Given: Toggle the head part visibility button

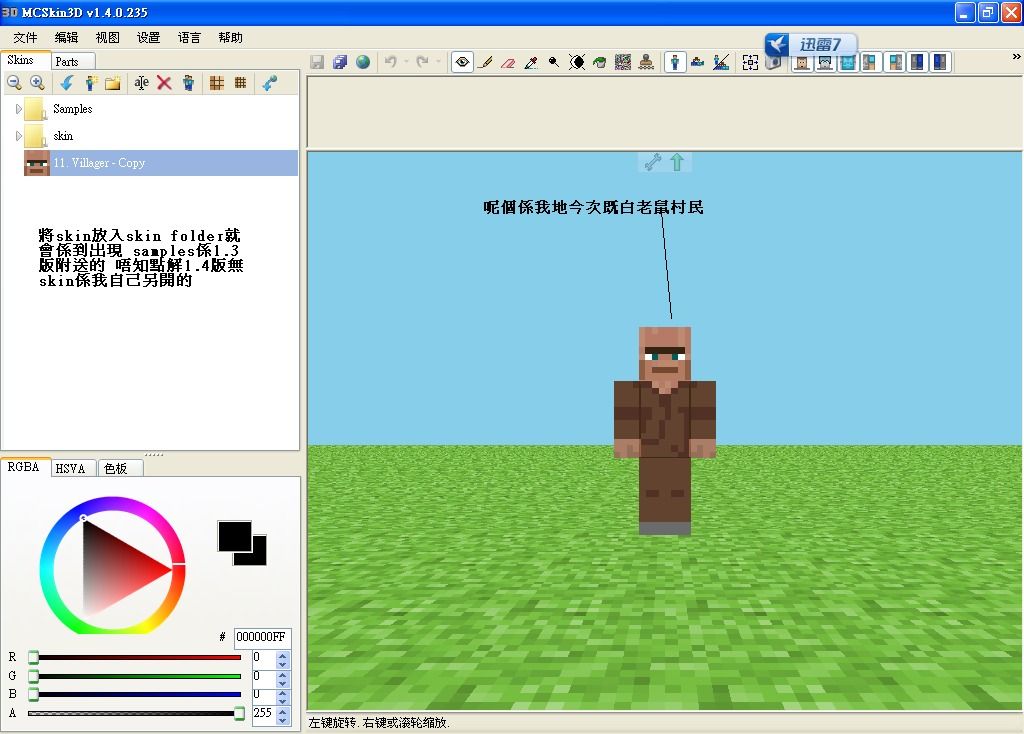Looking at the screenshot, I should (801, 62).
